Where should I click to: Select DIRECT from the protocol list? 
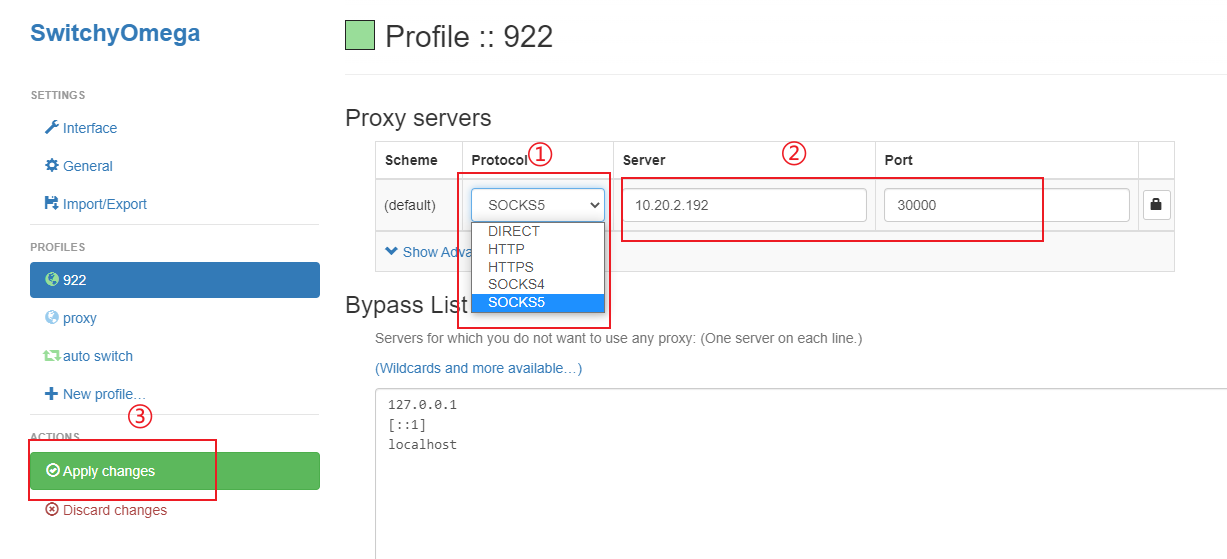pos(514,231)
